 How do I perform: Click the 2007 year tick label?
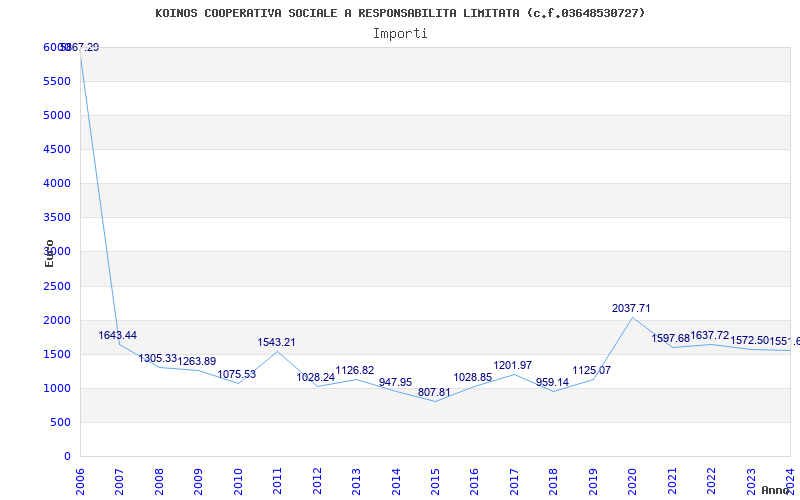(x=119, y=482)
